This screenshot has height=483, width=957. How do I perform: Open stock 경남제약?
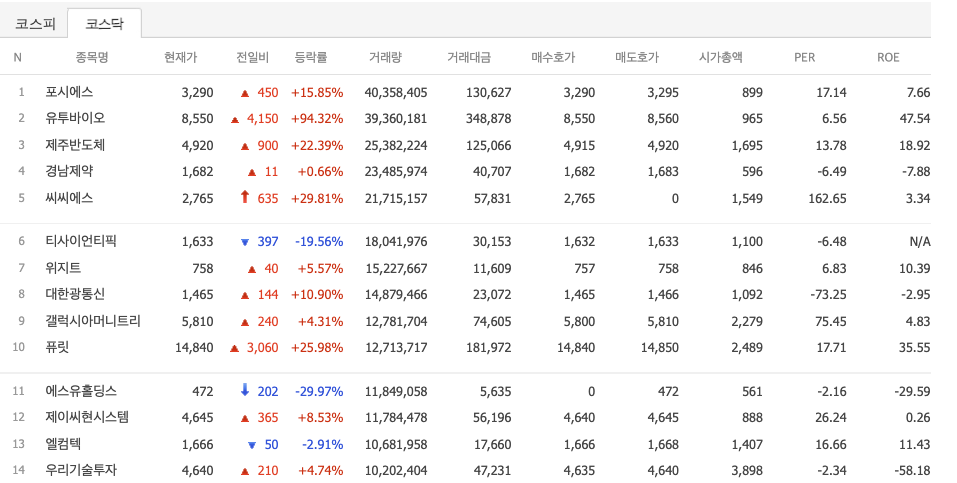(x=69, y=172)
